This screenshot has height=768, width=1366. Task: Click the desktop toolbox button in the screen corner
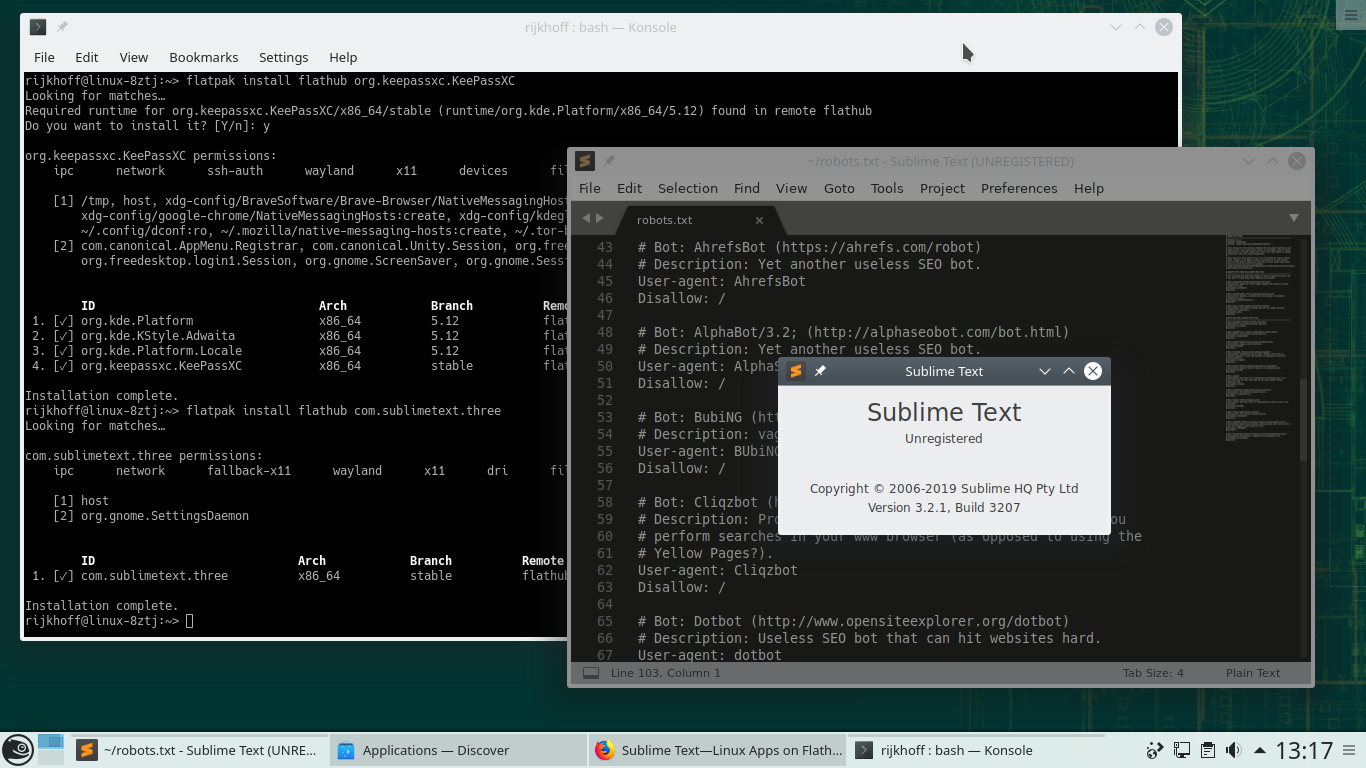[x=1351, y=13]
